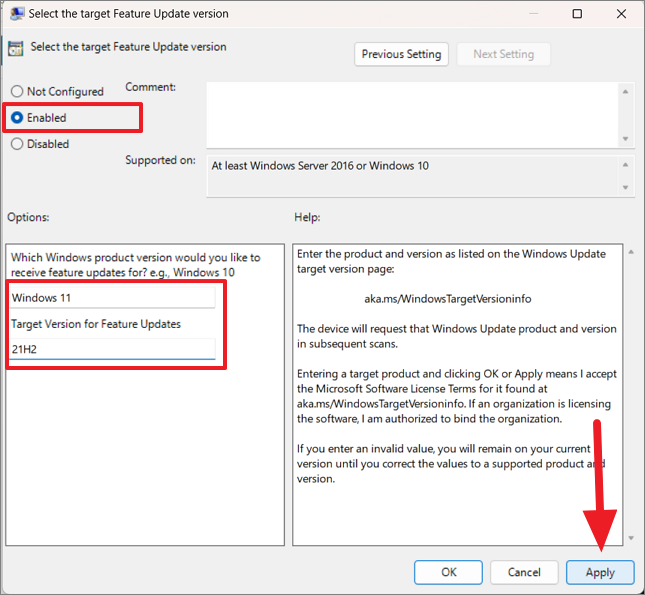
Task: Click inside the Comment text box
Action: (411, 115)
